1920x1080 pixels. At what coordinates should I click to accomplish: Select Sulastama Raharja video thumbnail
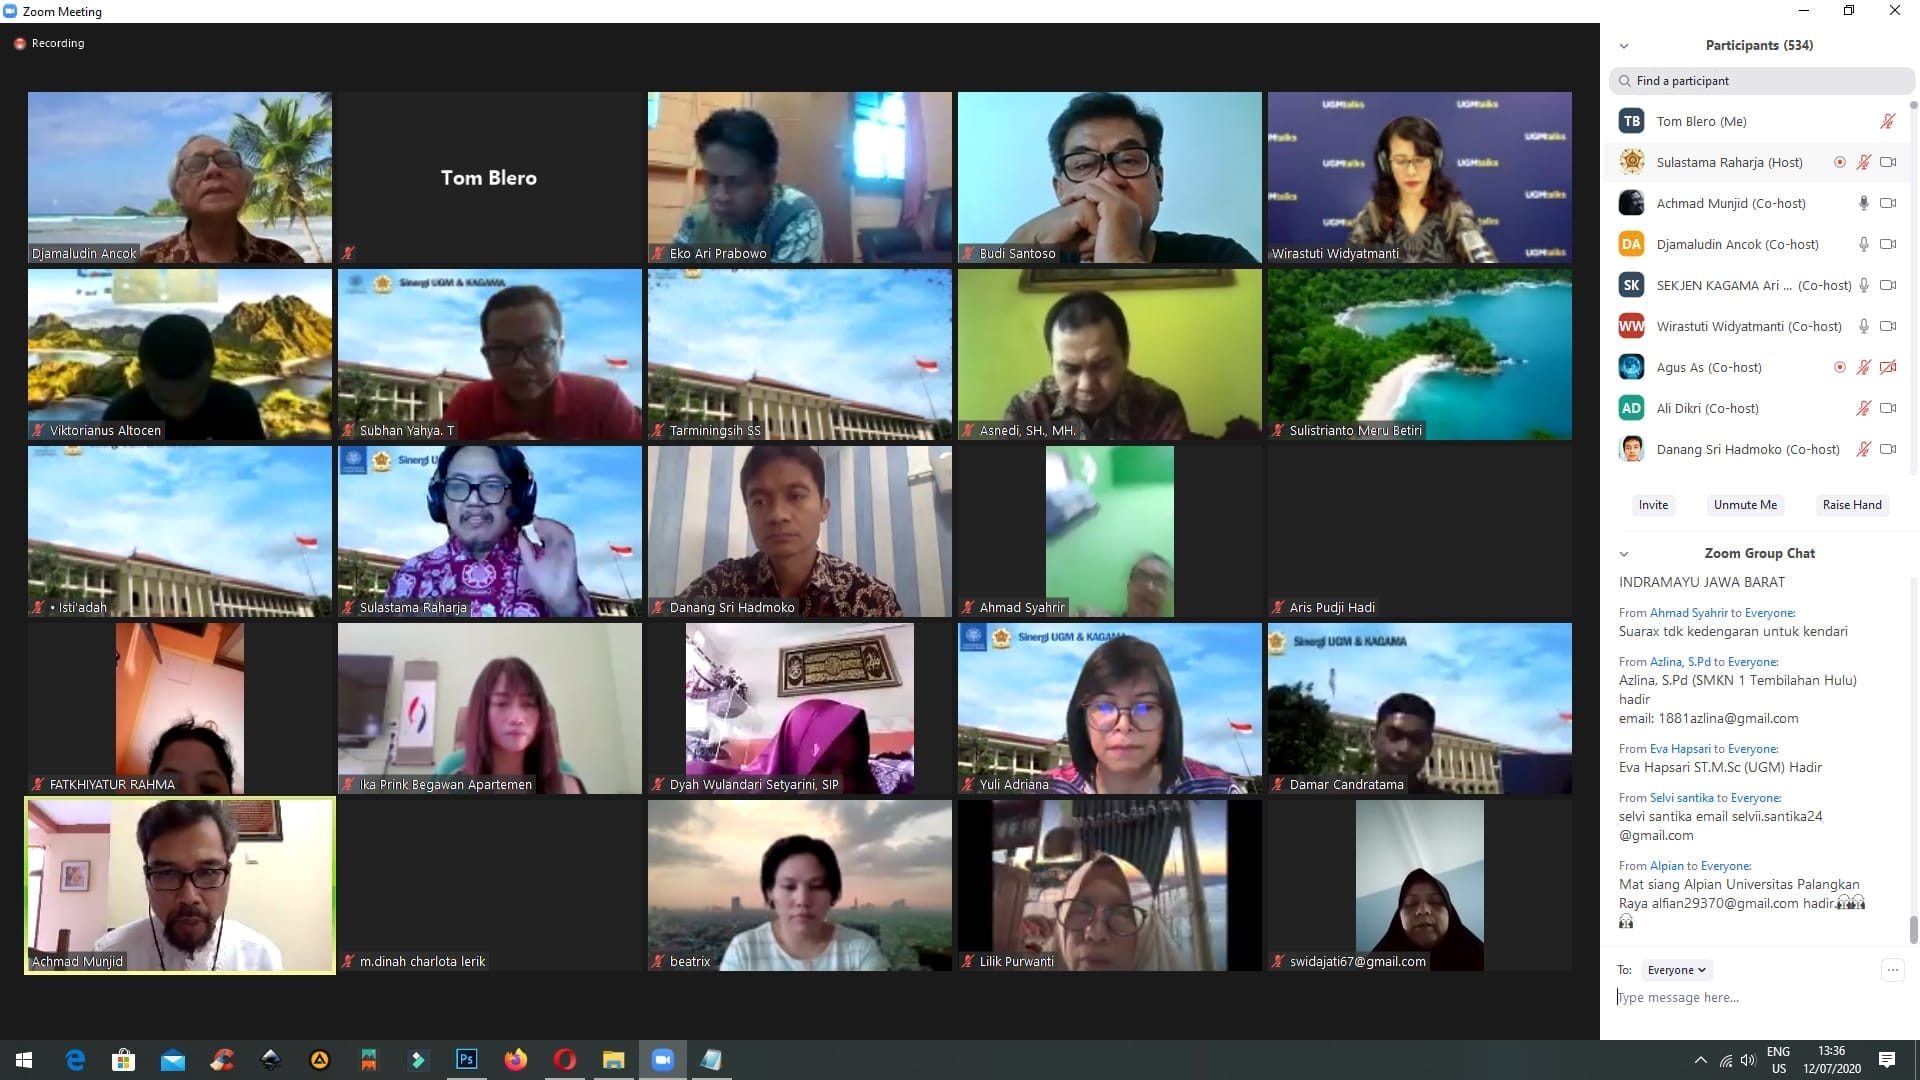[x=490, y=530]
